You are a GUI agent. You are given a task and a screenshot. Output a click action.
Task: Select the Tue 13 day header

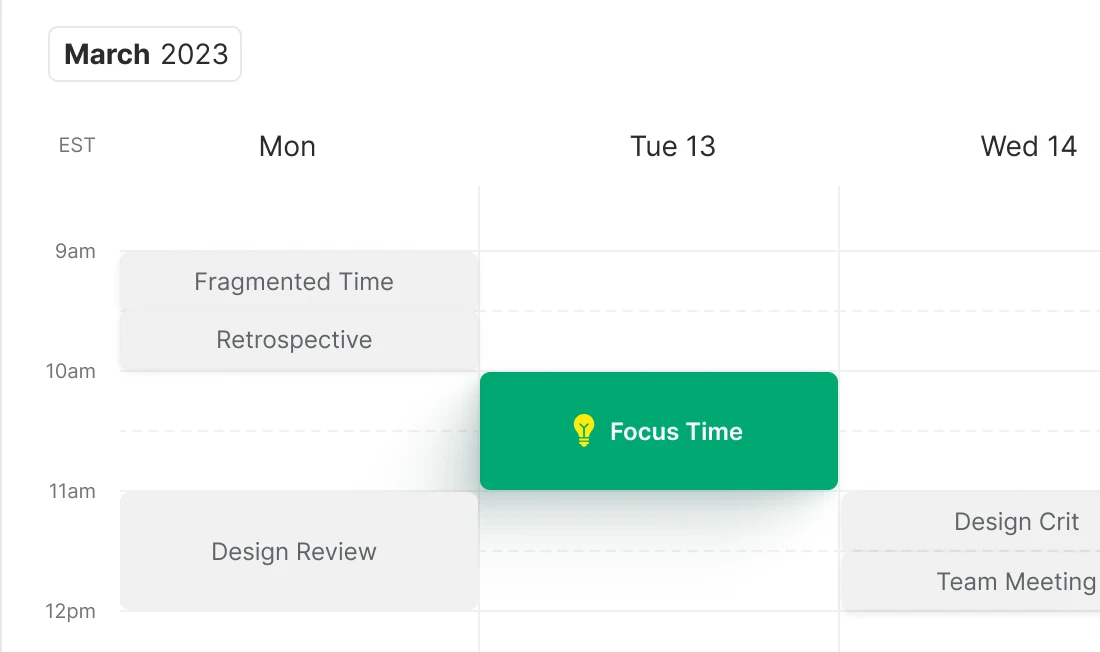coord(673,146)
